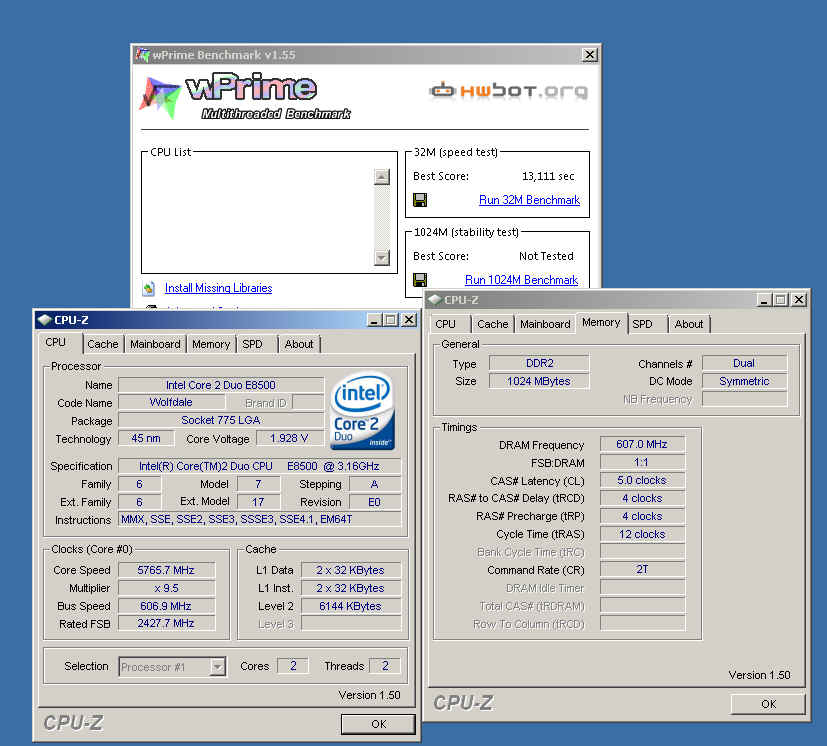Viewport: 827px width, 746px height.
Task: Click OK in left CPU-Z window
Action: pos(378,724)
